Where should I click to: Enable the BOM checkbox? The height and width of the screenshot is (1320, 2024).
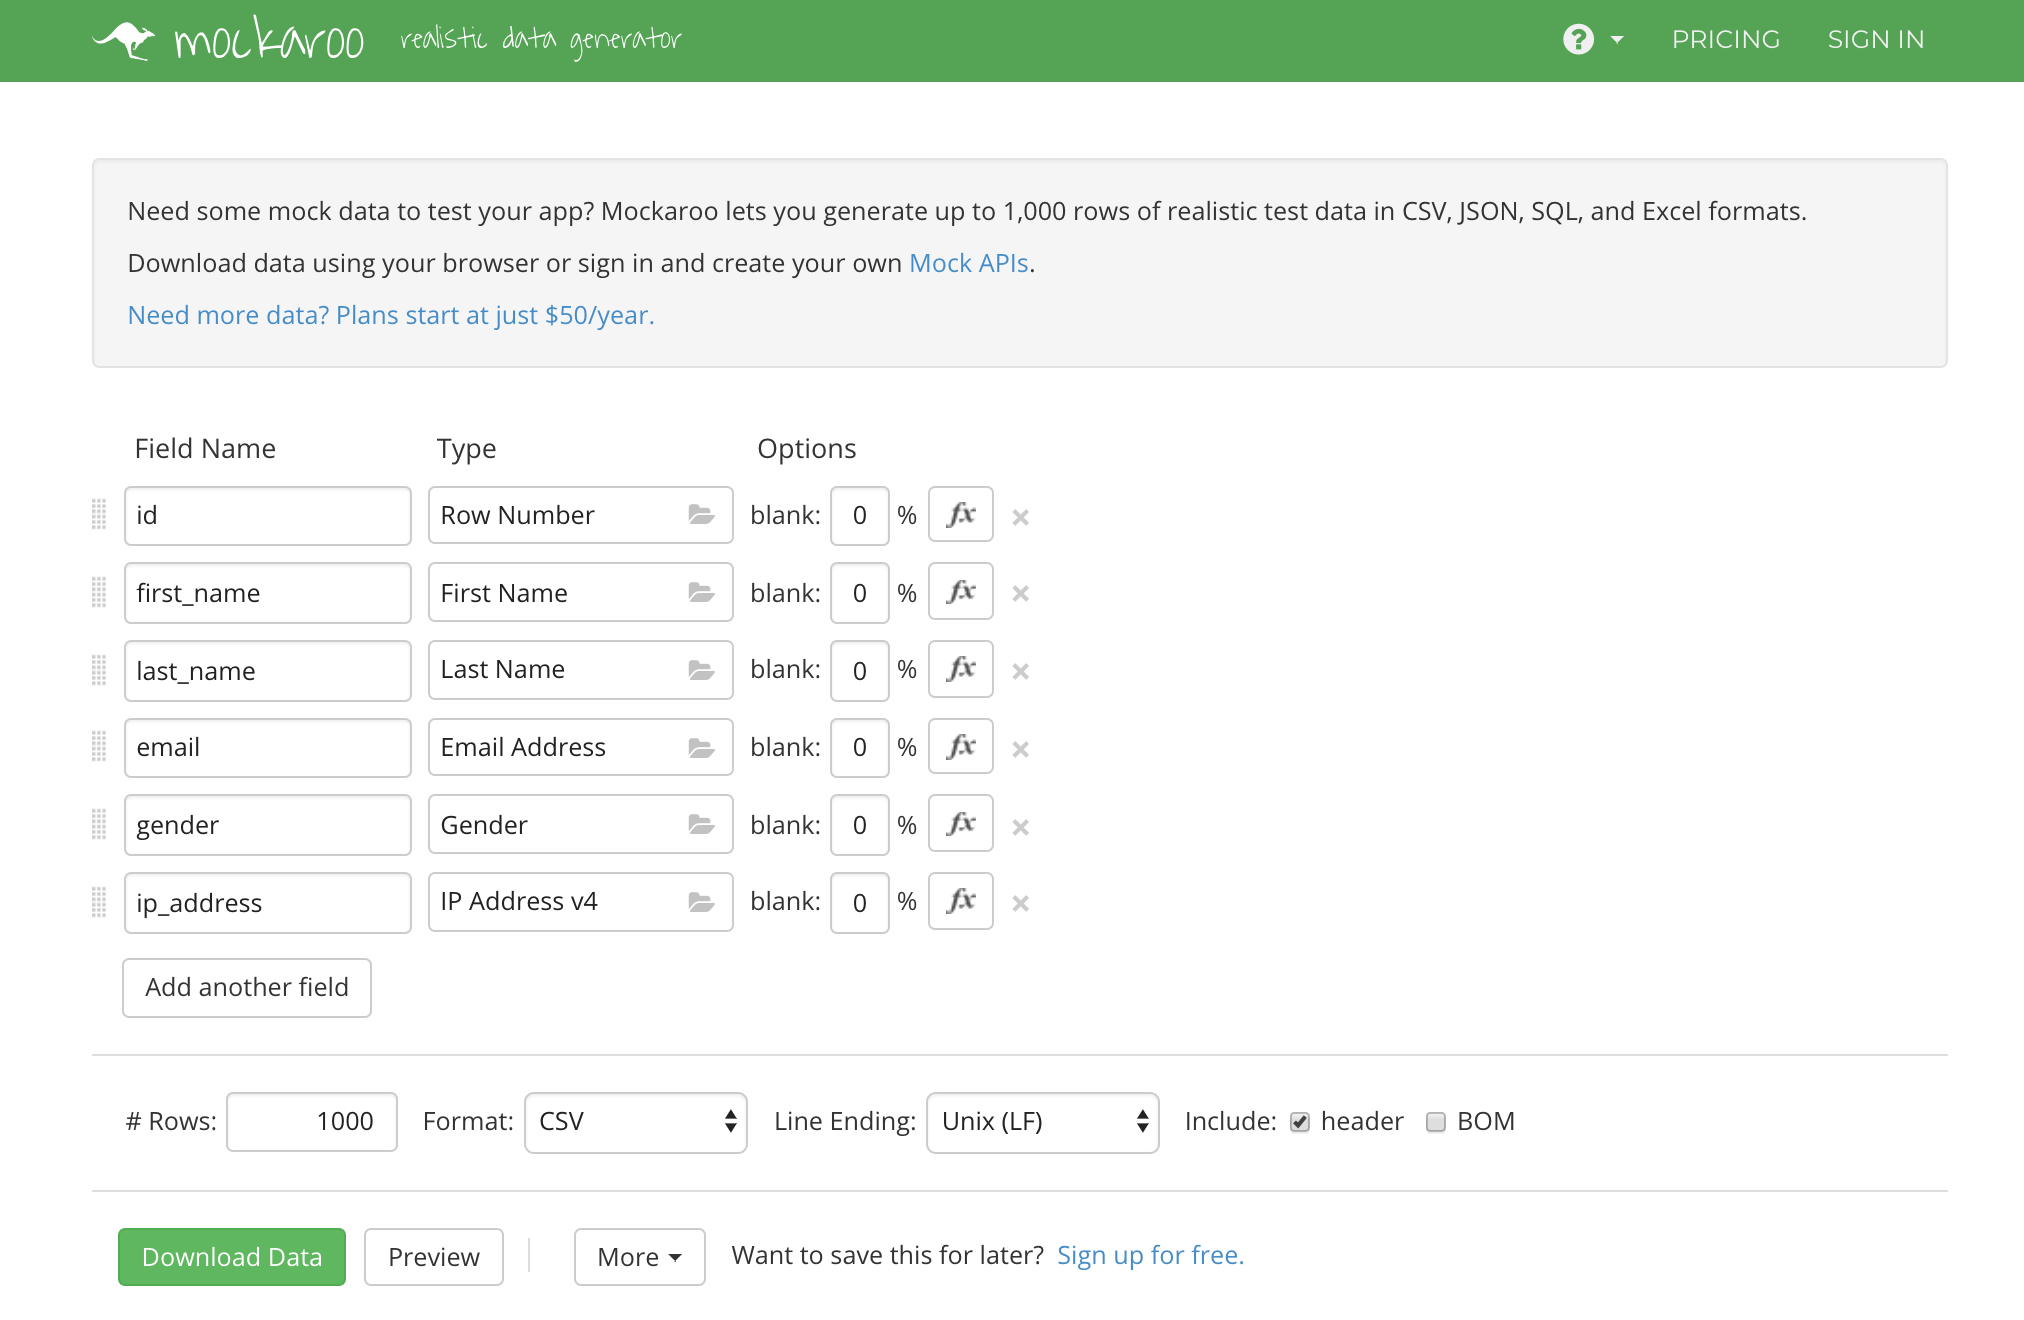pyautogui.click(x=1436, y=1122)
